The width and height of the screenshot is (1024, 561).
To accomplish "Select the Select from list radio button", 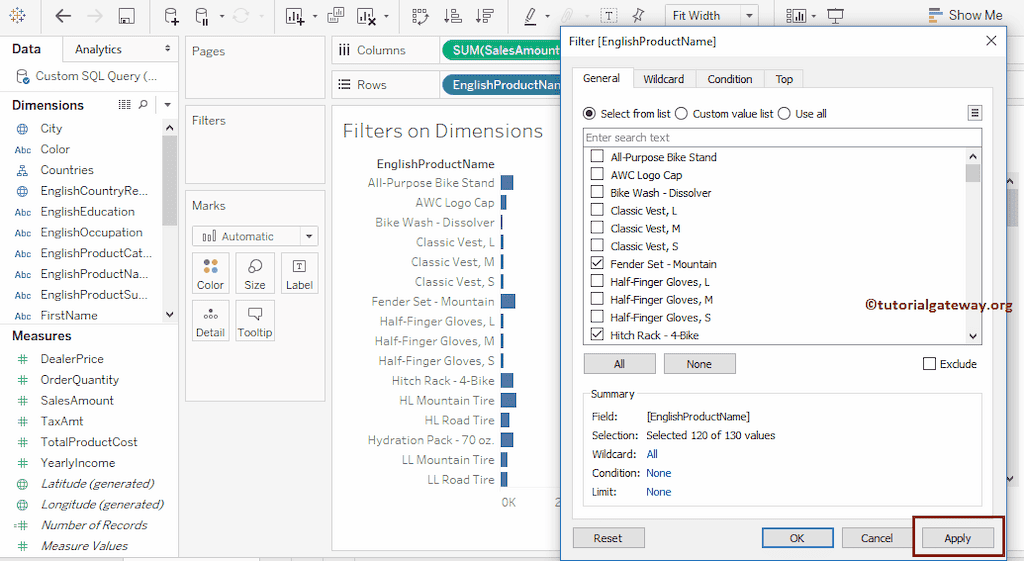I will [589, 114].
